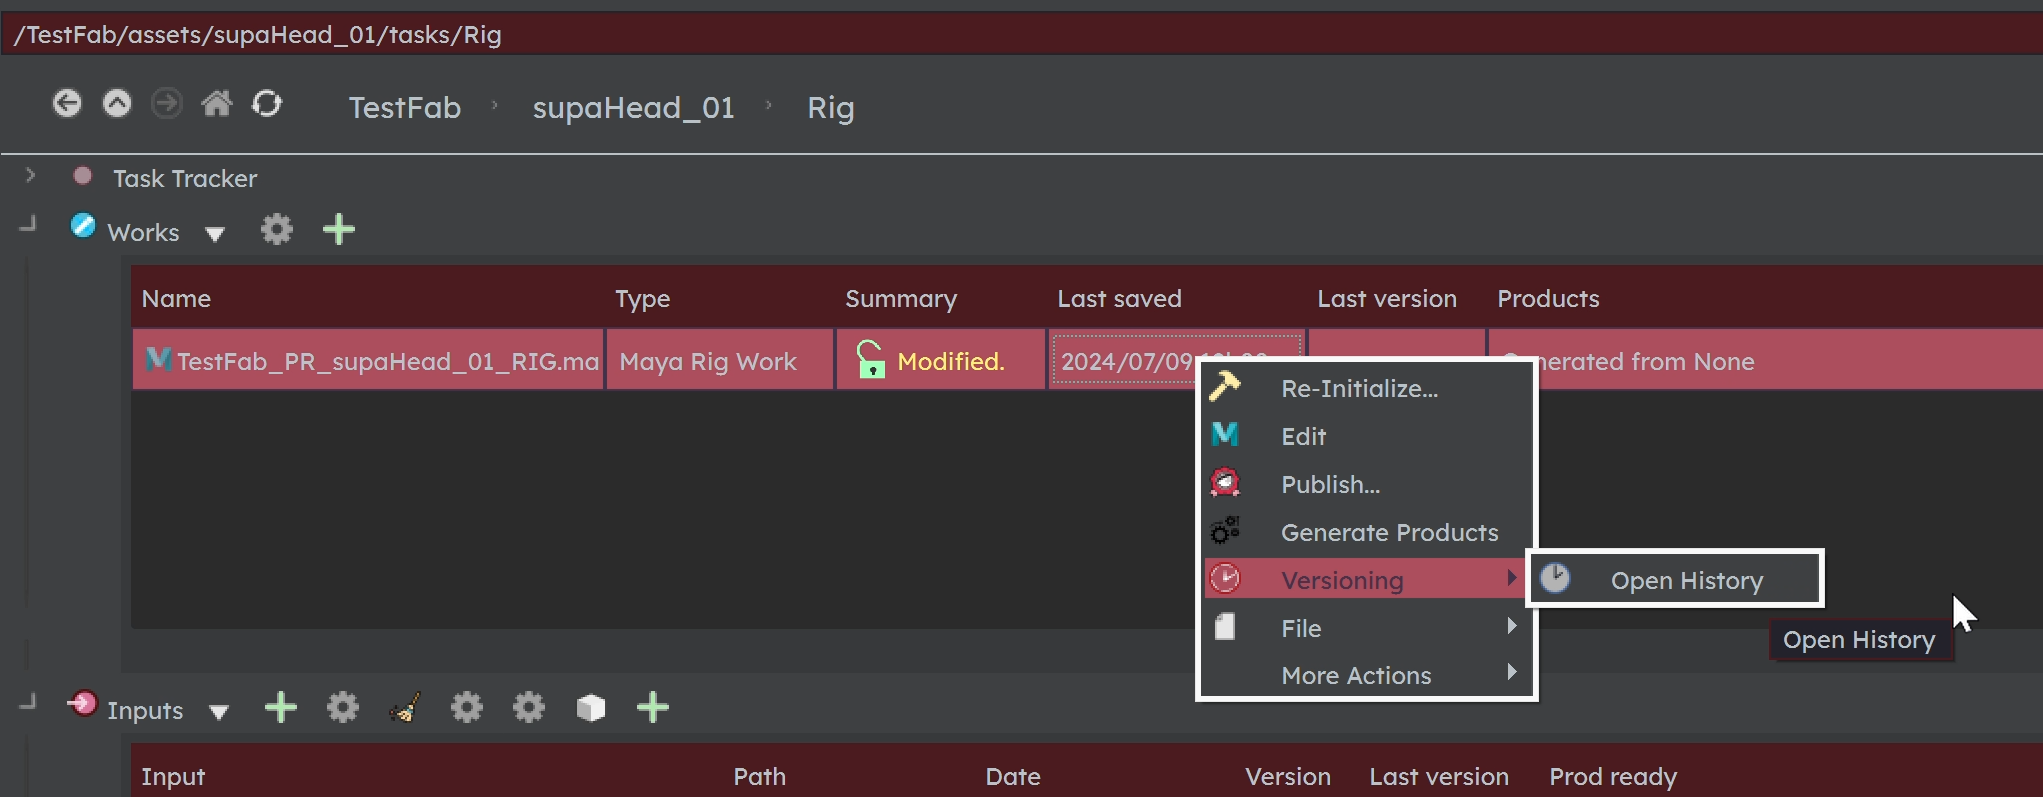Collapse the Inputs section
Viewport: 2043px width, 797px height.
point(28,702)
